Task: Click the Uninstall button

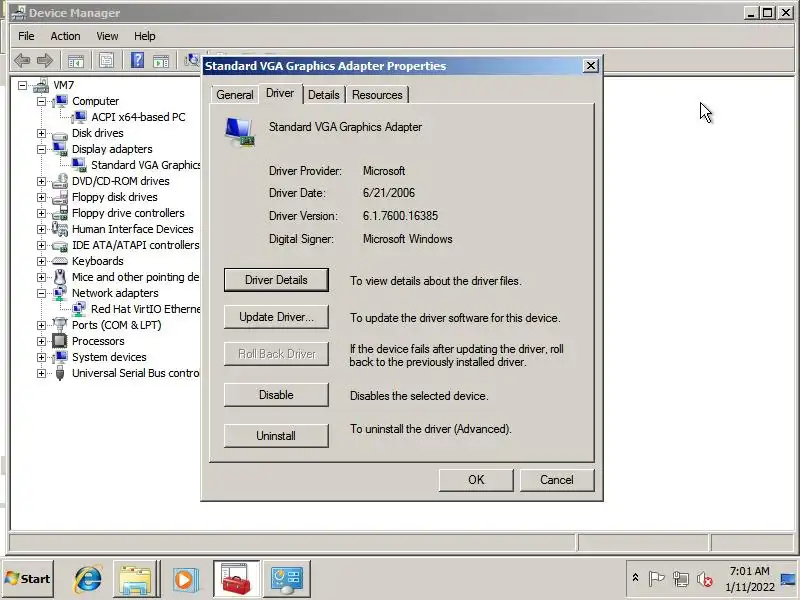Action: (276, 436)
